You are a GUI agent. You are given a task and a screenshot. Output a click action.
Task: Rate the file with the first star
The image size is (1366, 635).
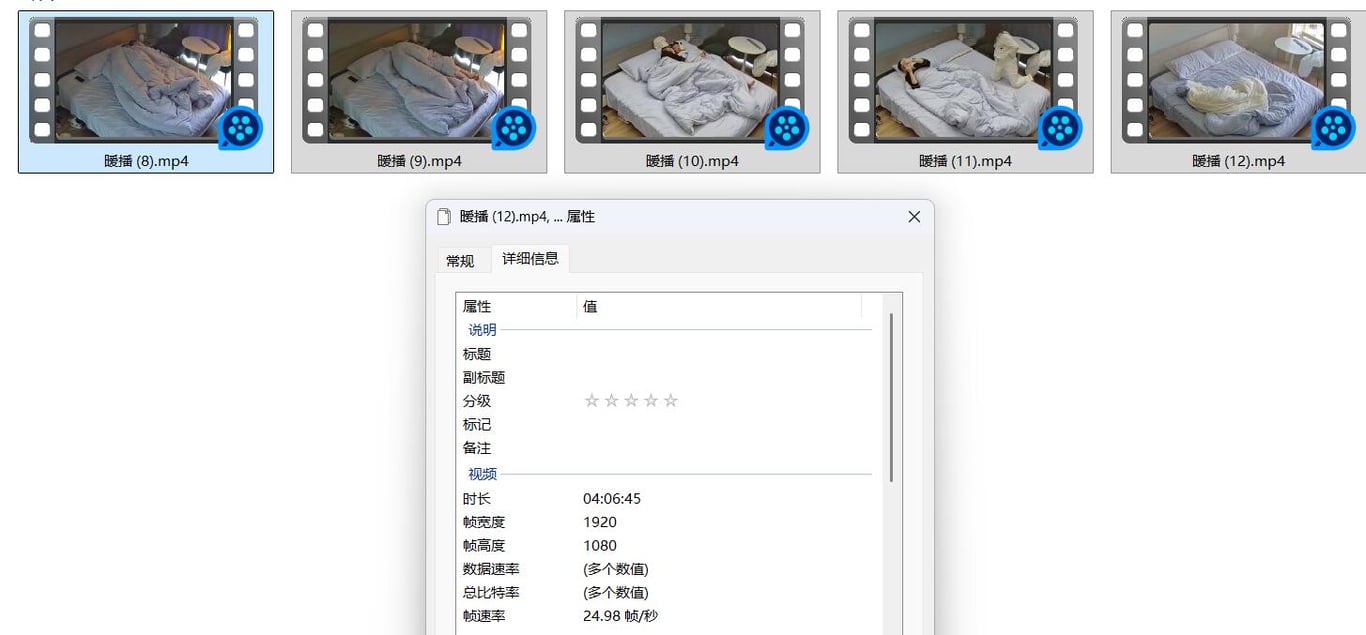591,401
